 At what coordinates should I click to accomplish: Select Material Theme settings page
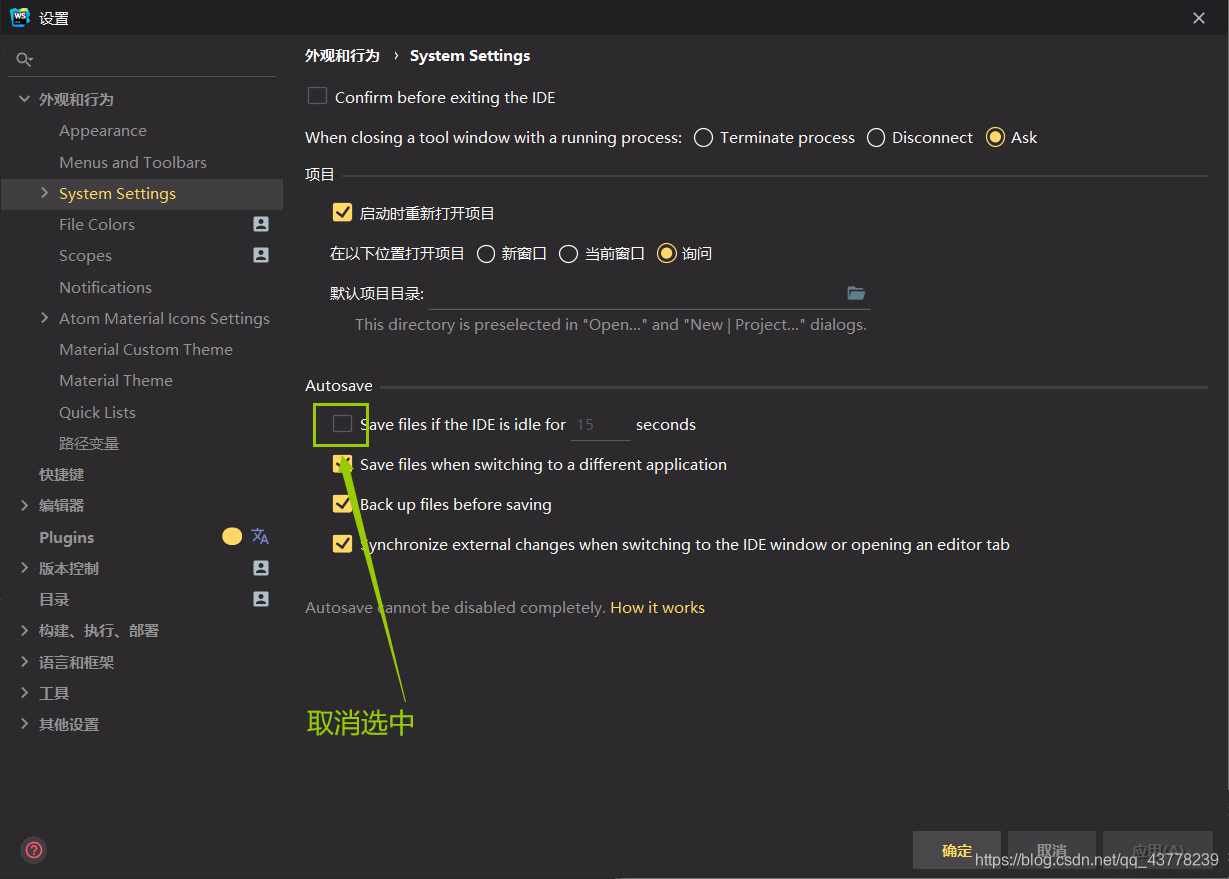point(116,380)
